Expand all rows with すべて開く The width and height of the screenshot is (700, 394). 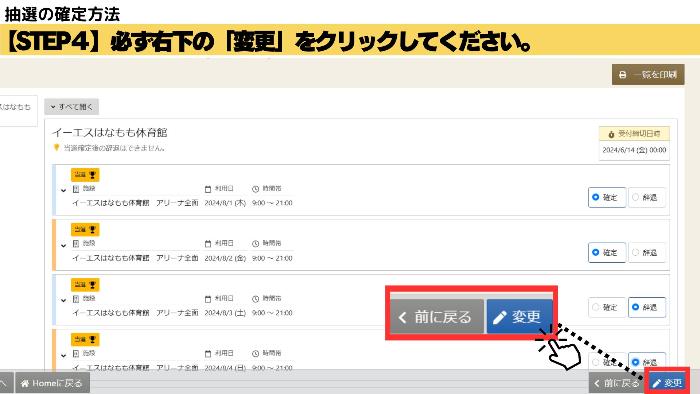[71, 107]
